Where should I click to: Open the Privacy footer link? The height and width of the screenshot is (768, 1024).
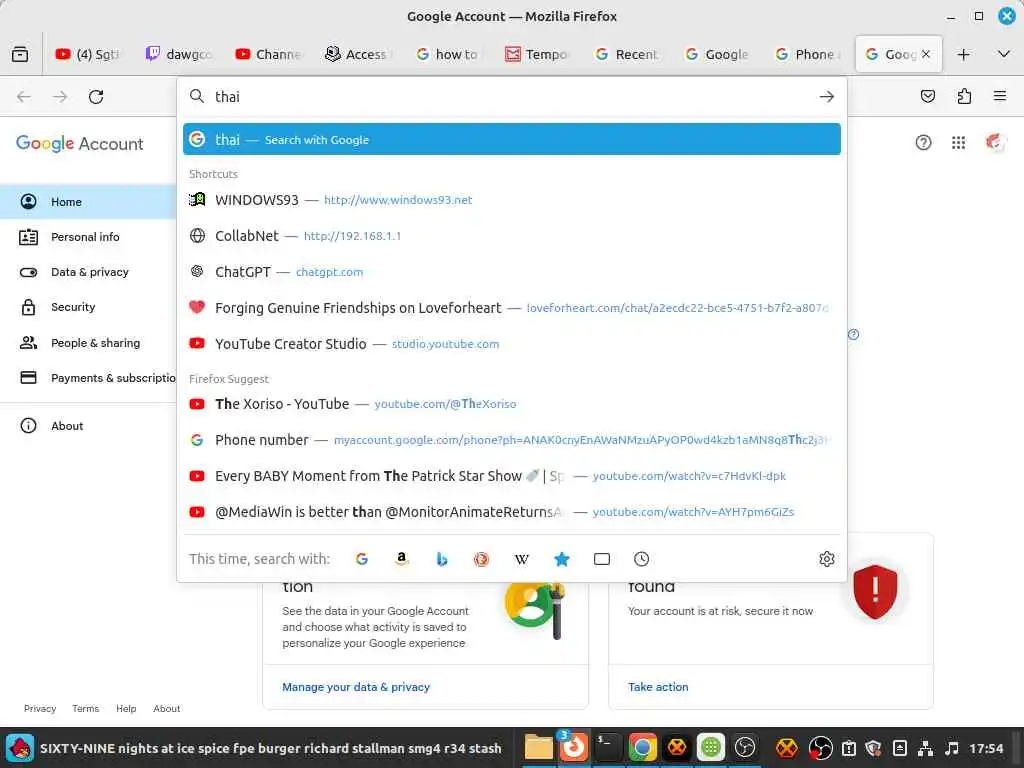(x=40, y=709)
